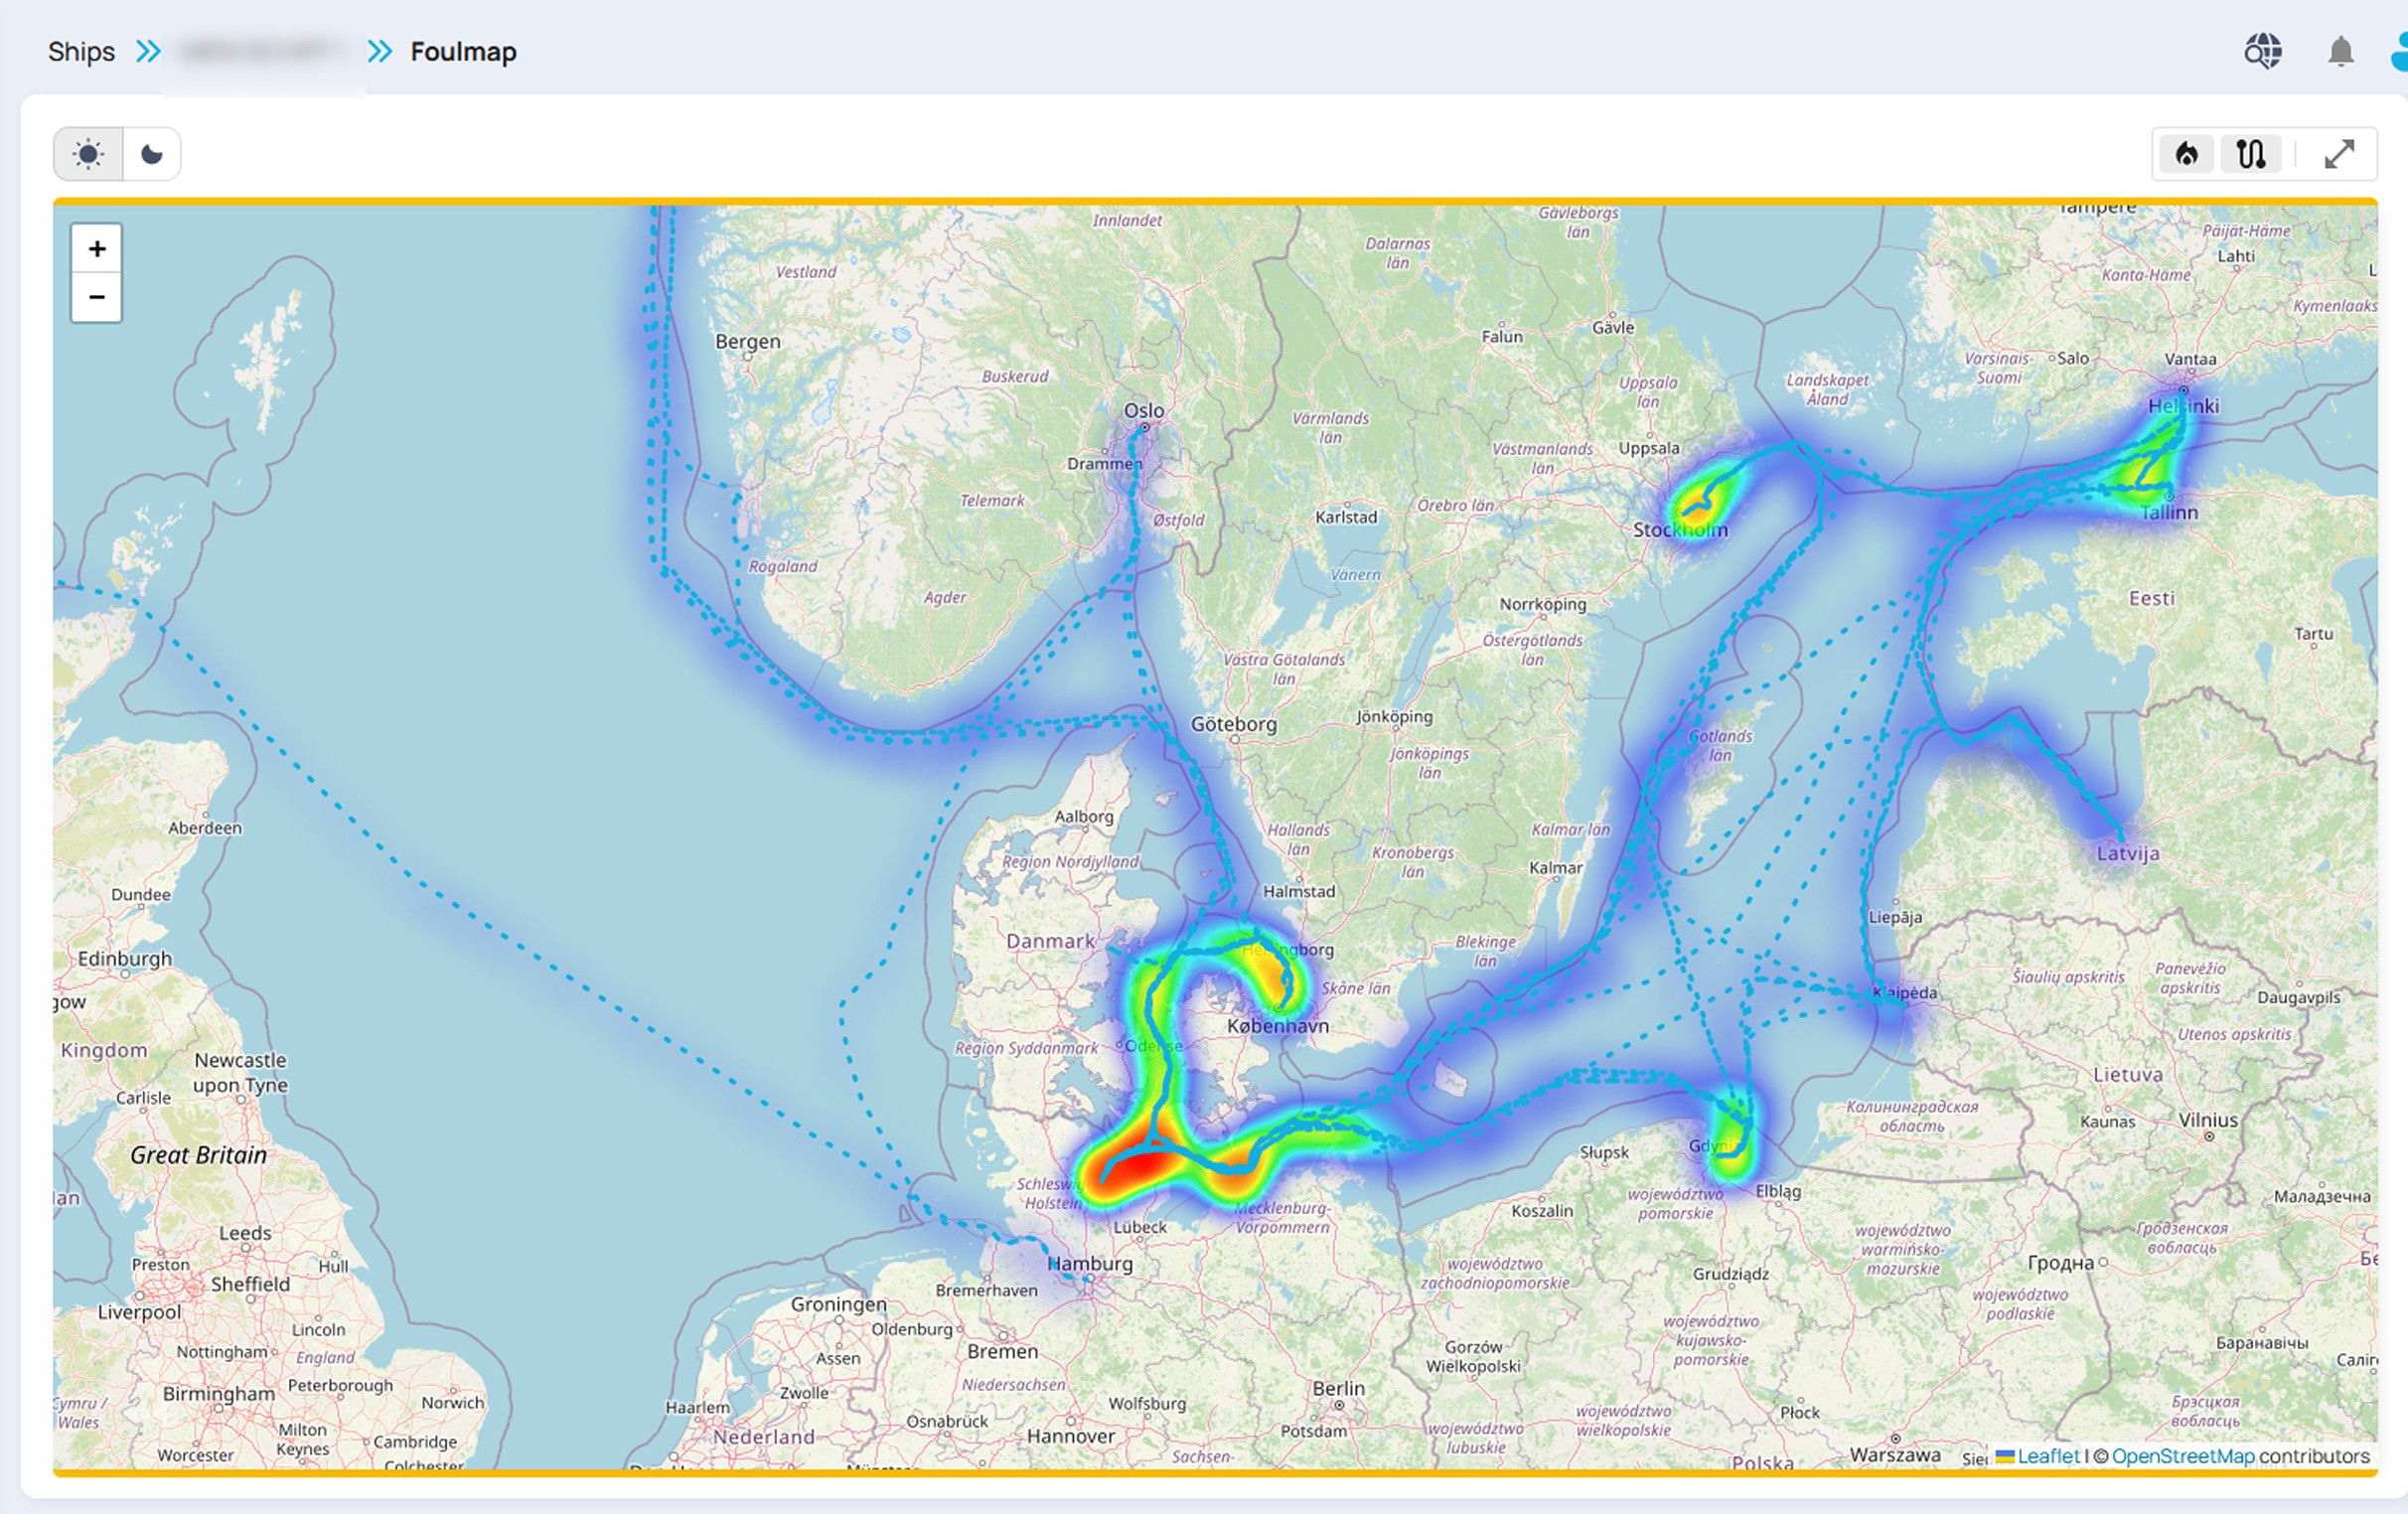
Task: Expand map to fullscreen with arrows icon
Action: (x=2339, y=154)
